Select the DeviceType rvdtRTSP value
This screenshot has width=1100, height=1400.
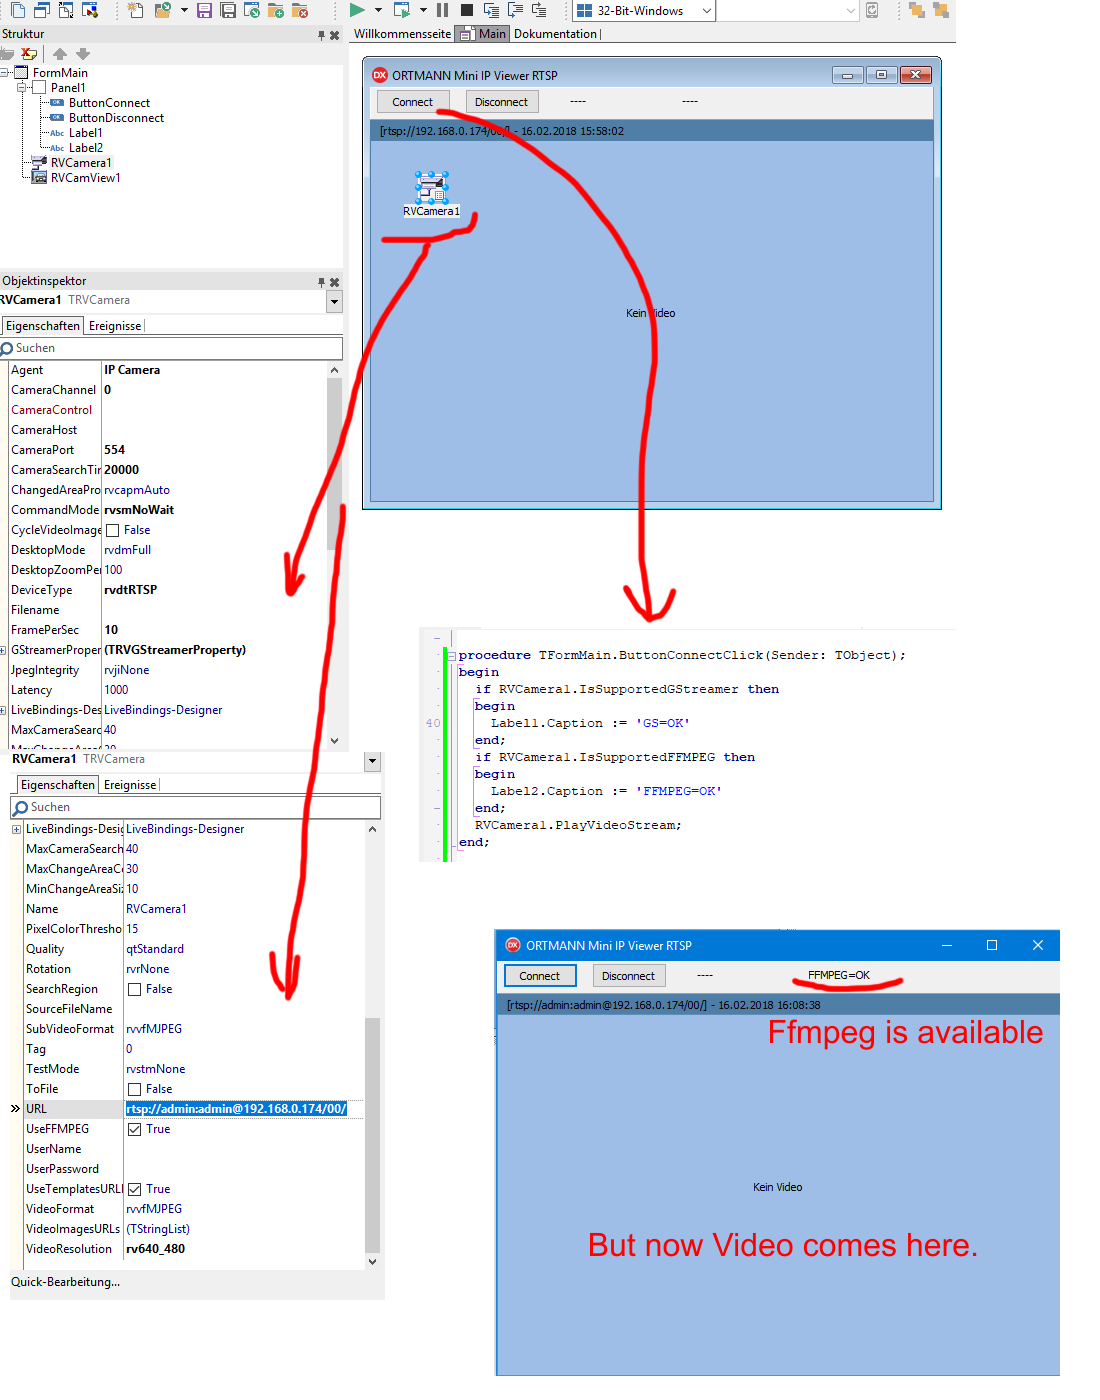click(x=131, y=590)
